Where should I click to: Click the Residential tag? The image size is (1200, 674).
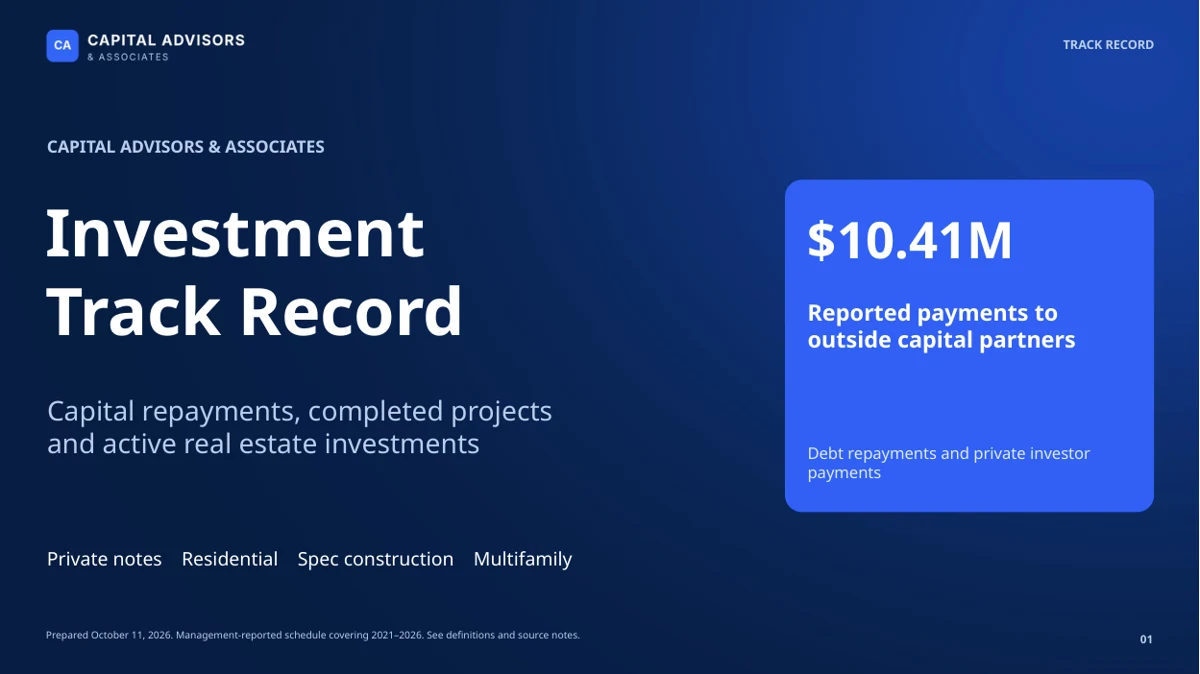click(x=229, y=559)
